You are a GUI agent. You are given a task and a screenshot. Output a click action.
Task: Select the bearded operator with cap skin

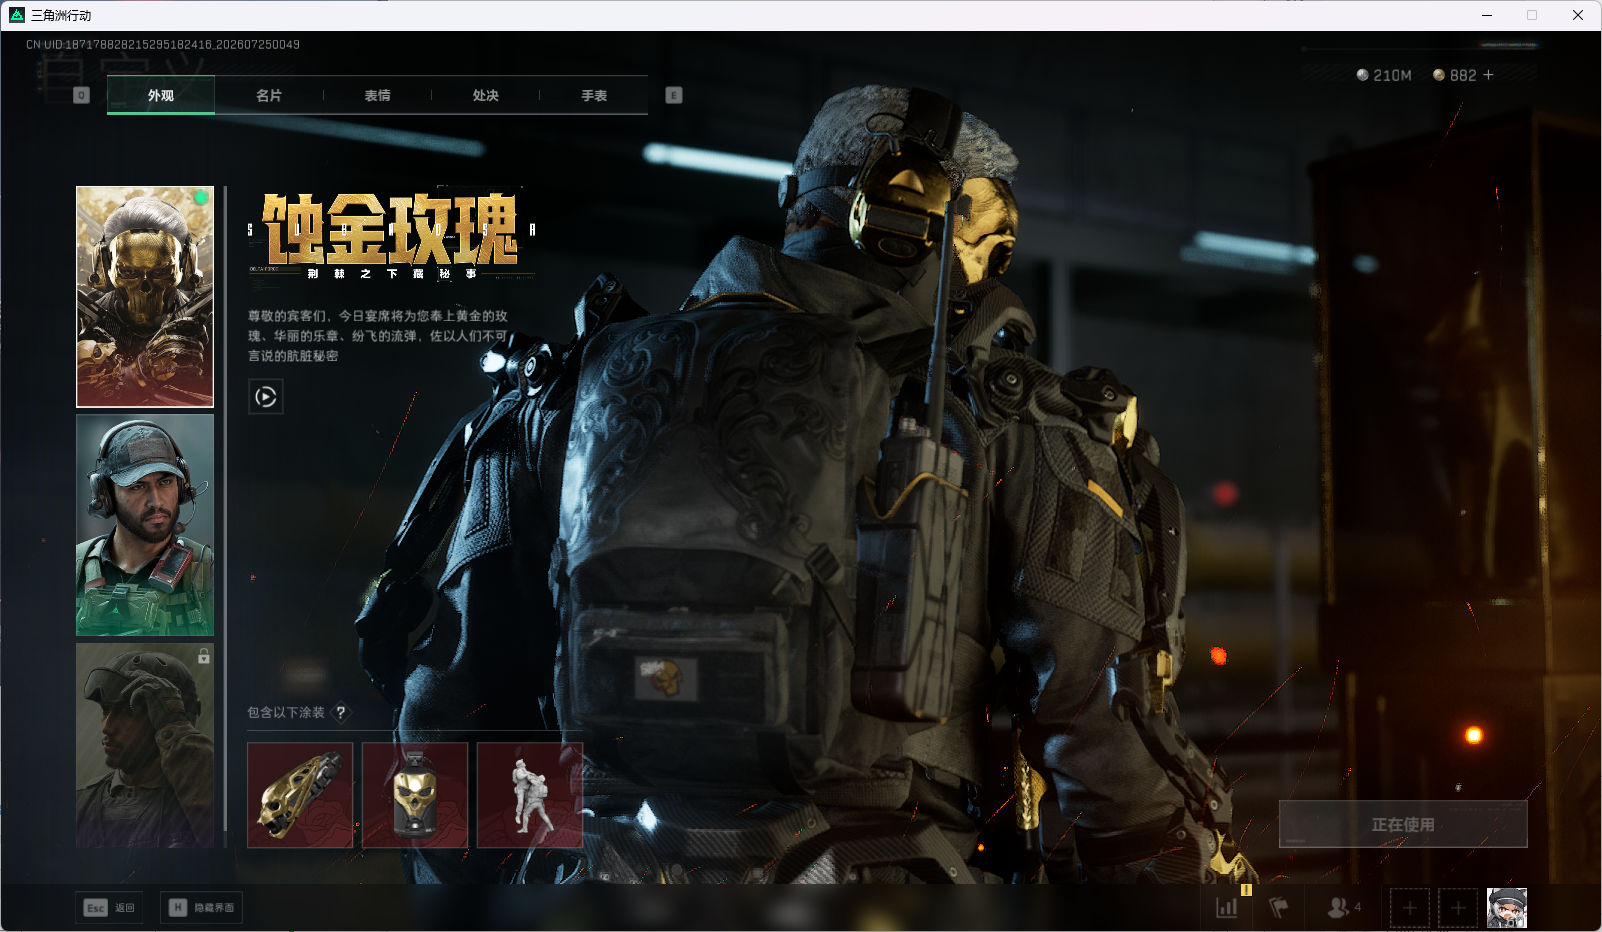pos(145,525)
